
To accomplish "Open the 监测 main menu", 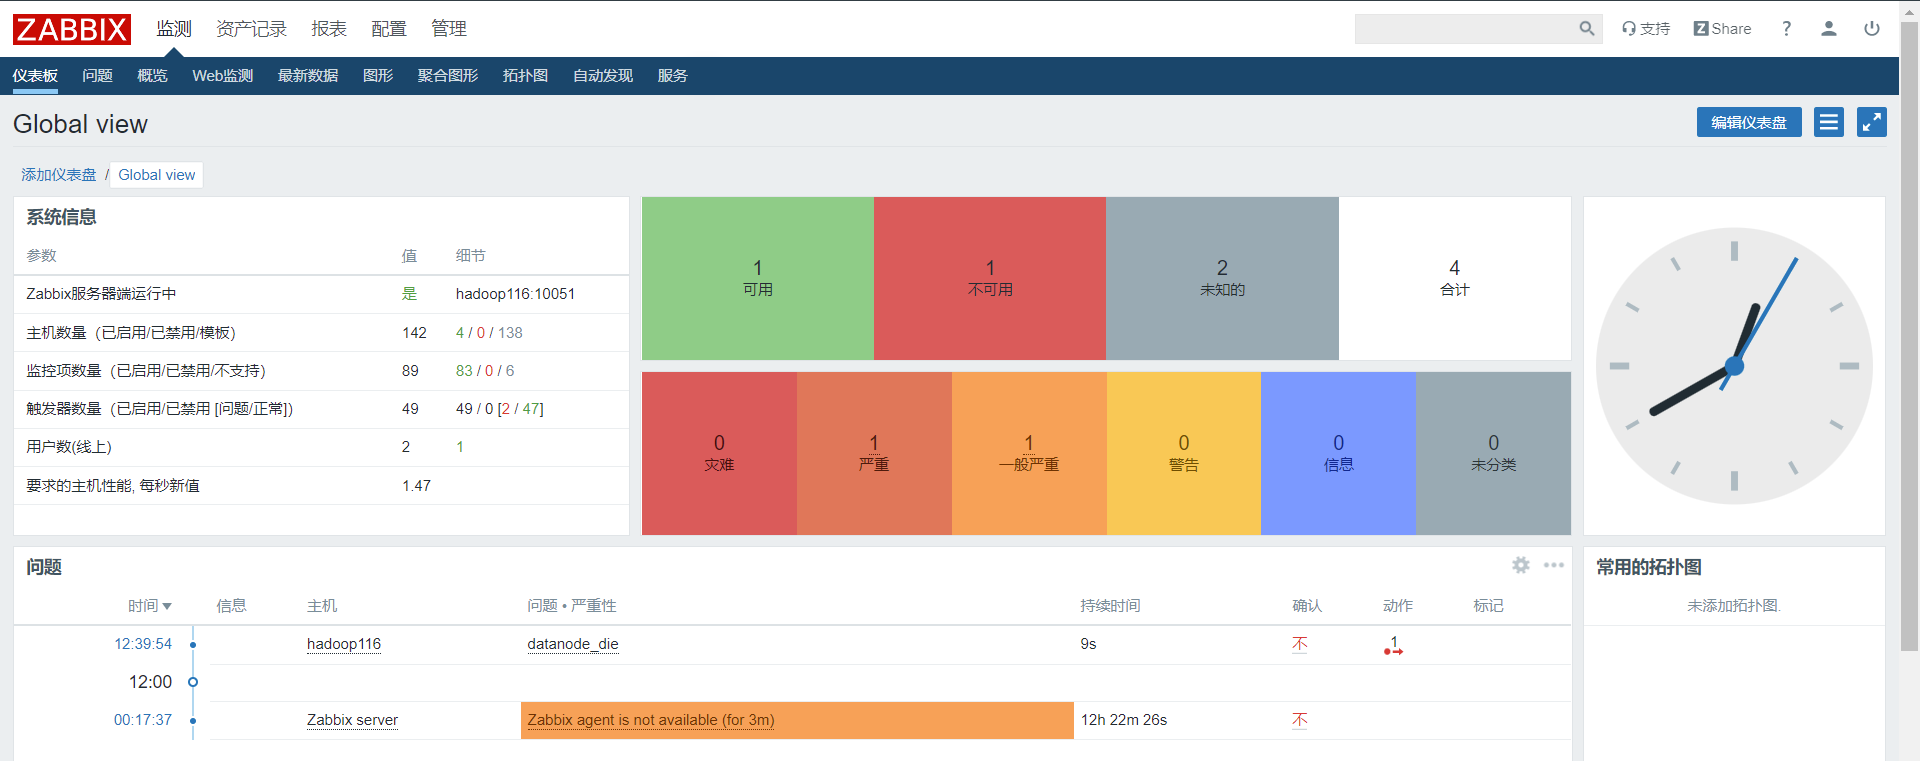I will tap(173, 29).
